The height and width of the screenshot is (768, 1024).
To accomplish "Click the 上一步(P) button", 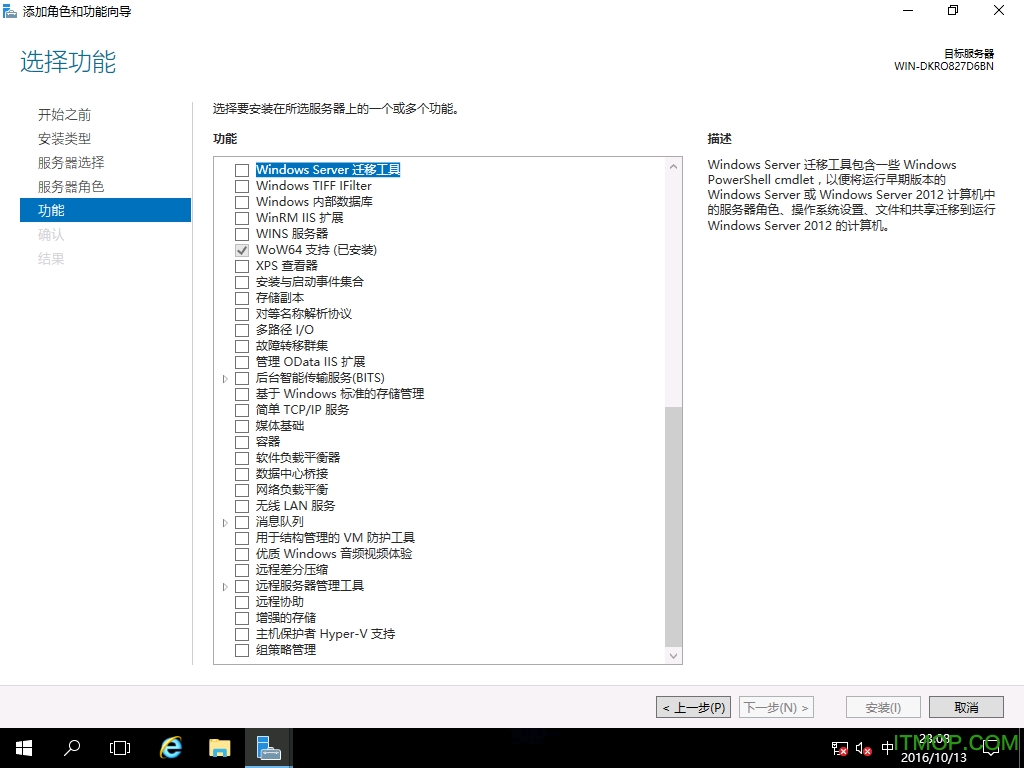I will (x=693, y=707).
